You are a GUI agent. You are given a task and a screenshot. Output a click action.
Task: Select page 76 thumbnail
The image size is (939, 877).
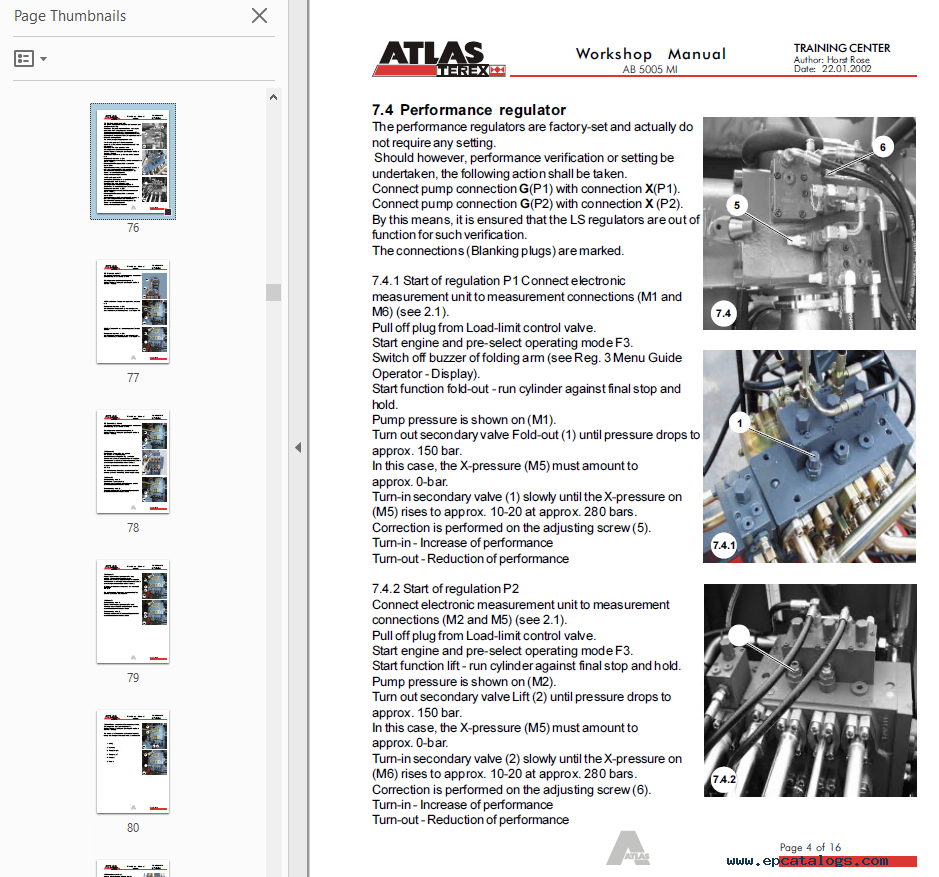pyautogui.click(x=133, y=161)
